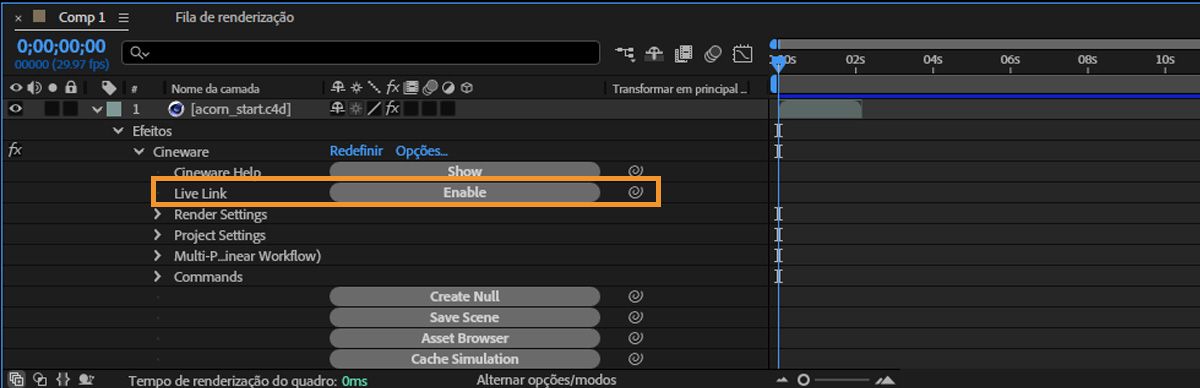Click the timeline zoom slider handle
This screenshot has width=1200, height=388.
point(803,380)
